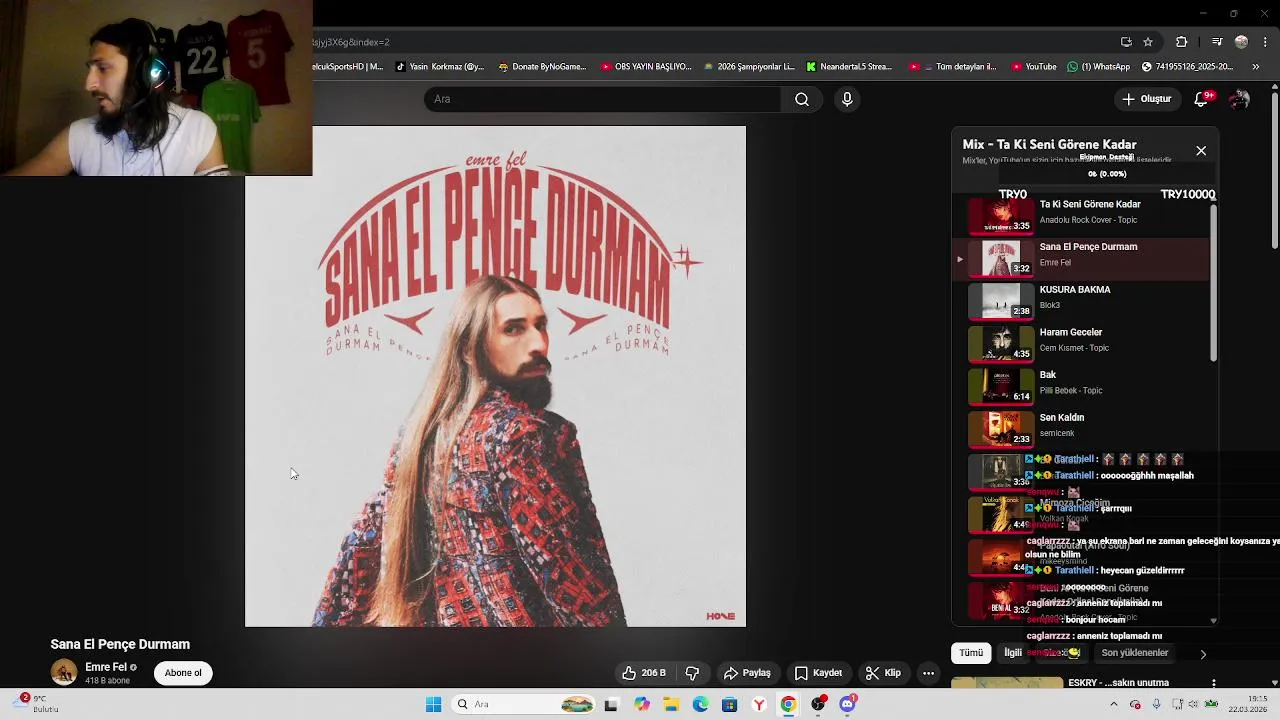Open options for ESKRY suggested video
Viewport: 1280px width, 720px height.
pyautogui.click(x=1213, y=684)
